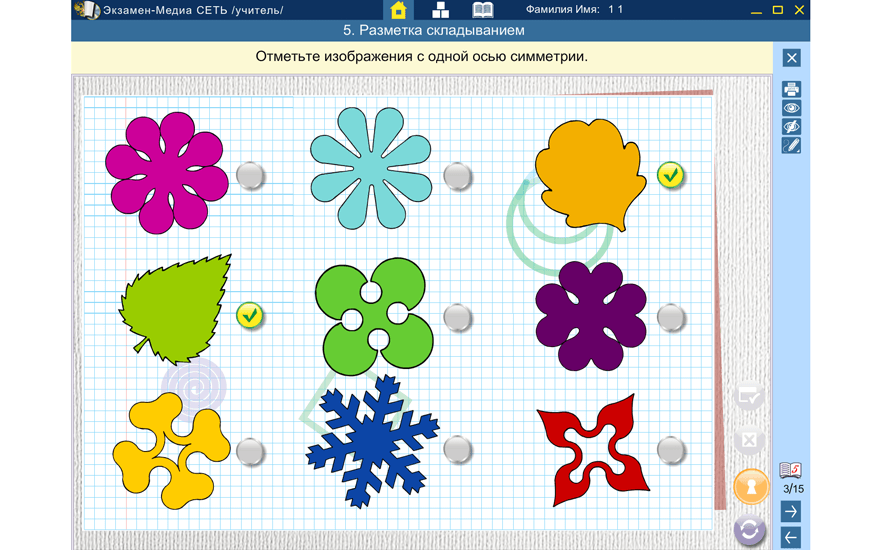Select the crossed-out eye hide icon
Image resolution: width=880 pixels, height=550 pixels.
pos(791,126)
